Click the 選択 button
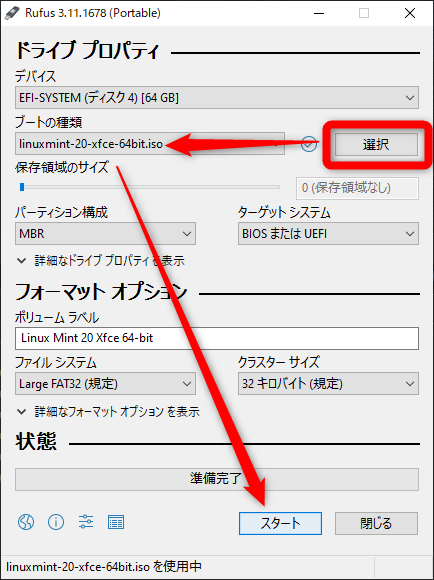 coord(376,144)
